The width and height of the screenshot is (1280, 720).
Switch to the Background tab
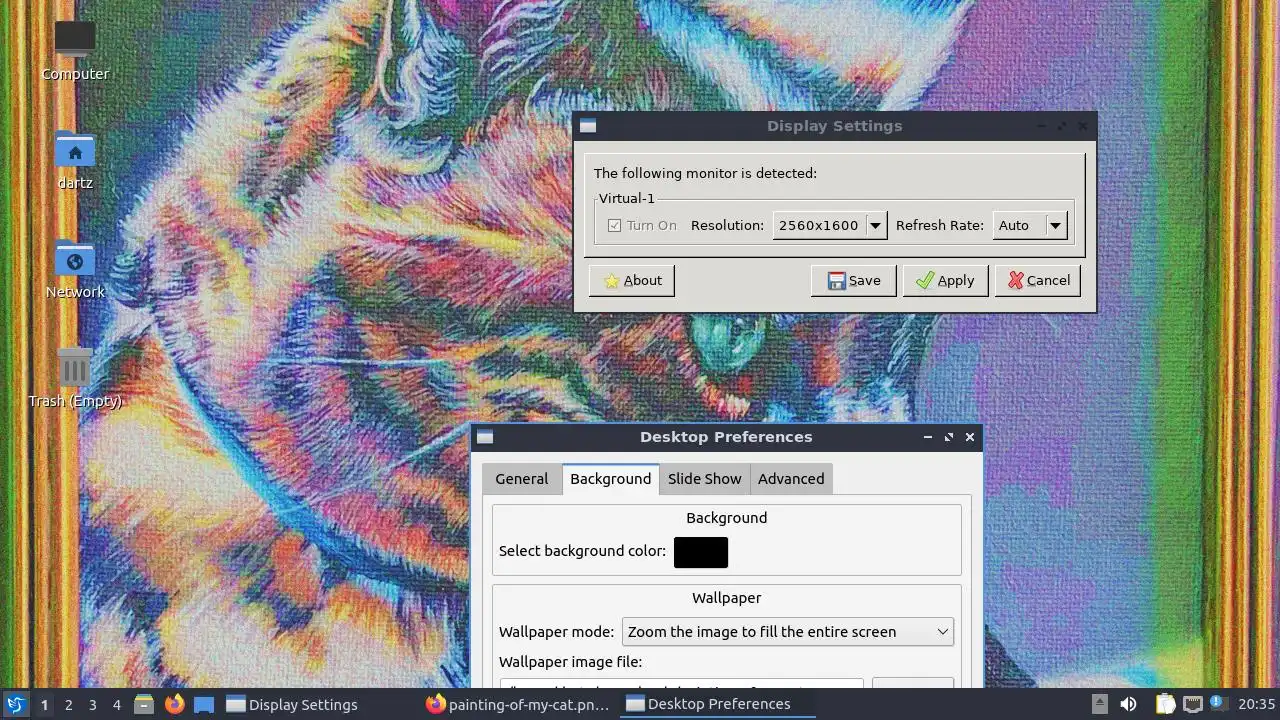tap(610, 479)
